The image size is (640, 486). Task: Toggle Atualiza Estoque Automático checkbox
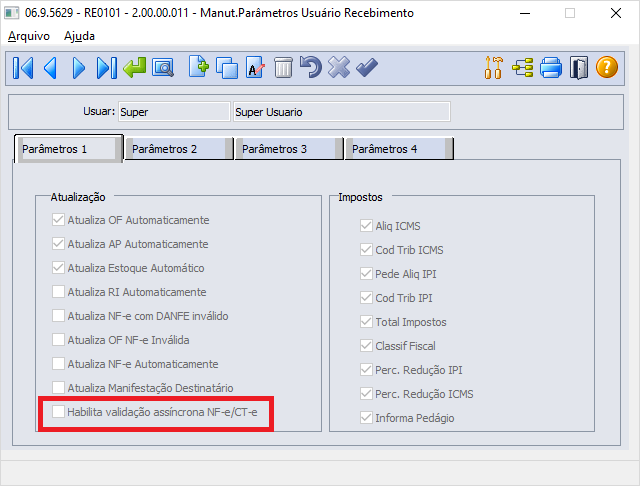tap(58, 268)
